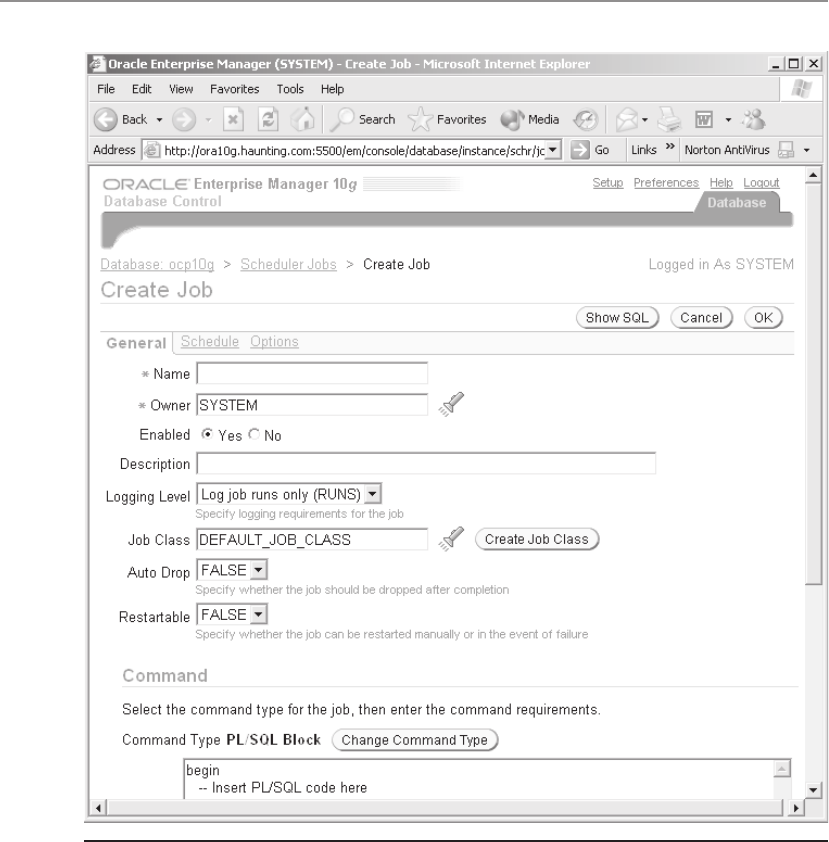Click the Stop page loading icon

(233, 119)
